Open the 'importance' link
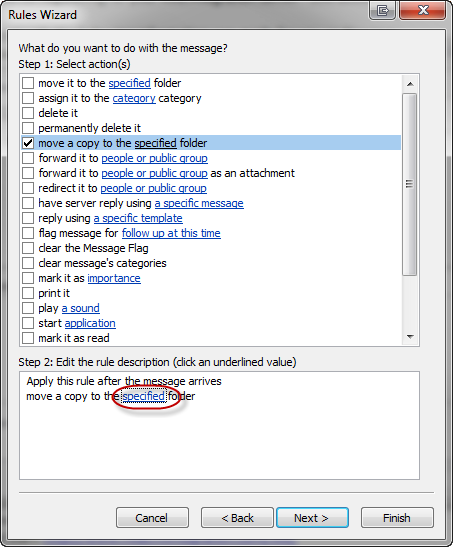 pos(114,278)
